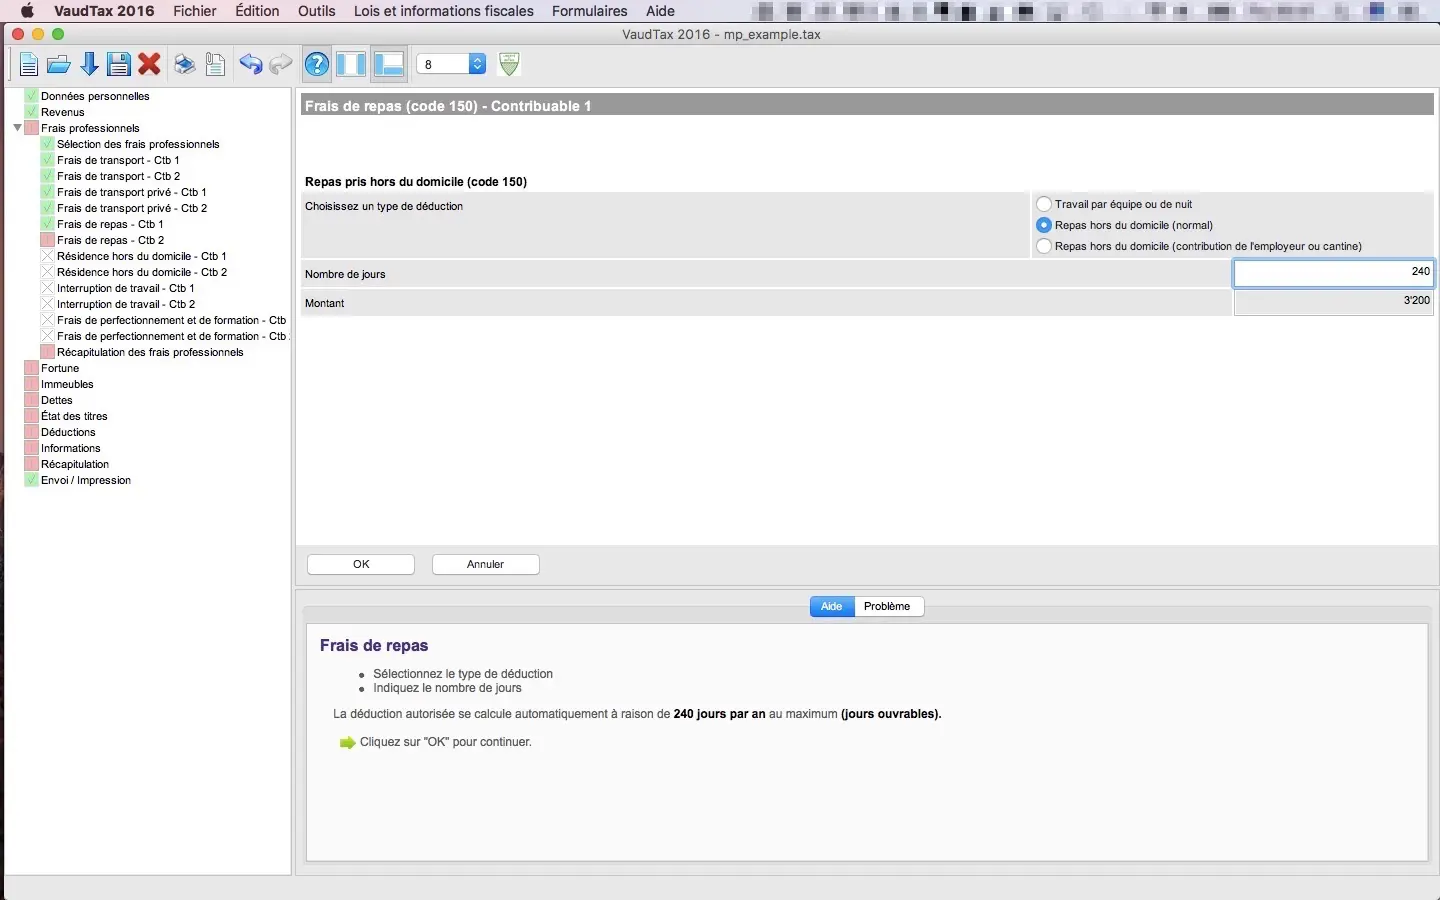Open the Aide menu in menu bar

660,11
